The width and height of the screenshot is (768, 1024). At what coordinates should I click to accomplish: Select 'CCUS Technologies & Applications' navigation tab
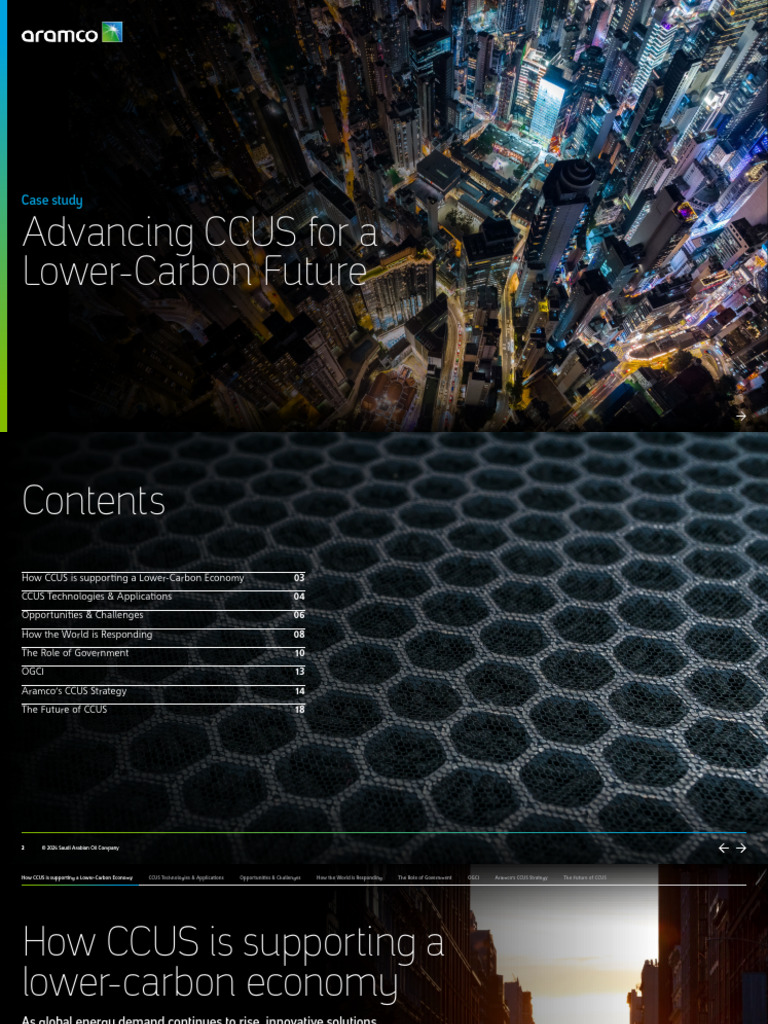[186, 878]
